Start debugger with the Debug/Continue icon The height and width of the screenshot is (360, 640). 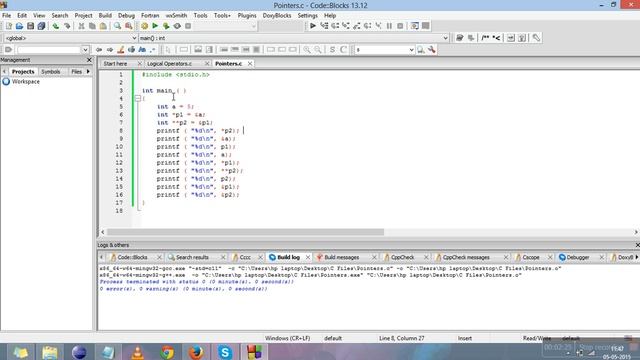(x=313, y=26)
